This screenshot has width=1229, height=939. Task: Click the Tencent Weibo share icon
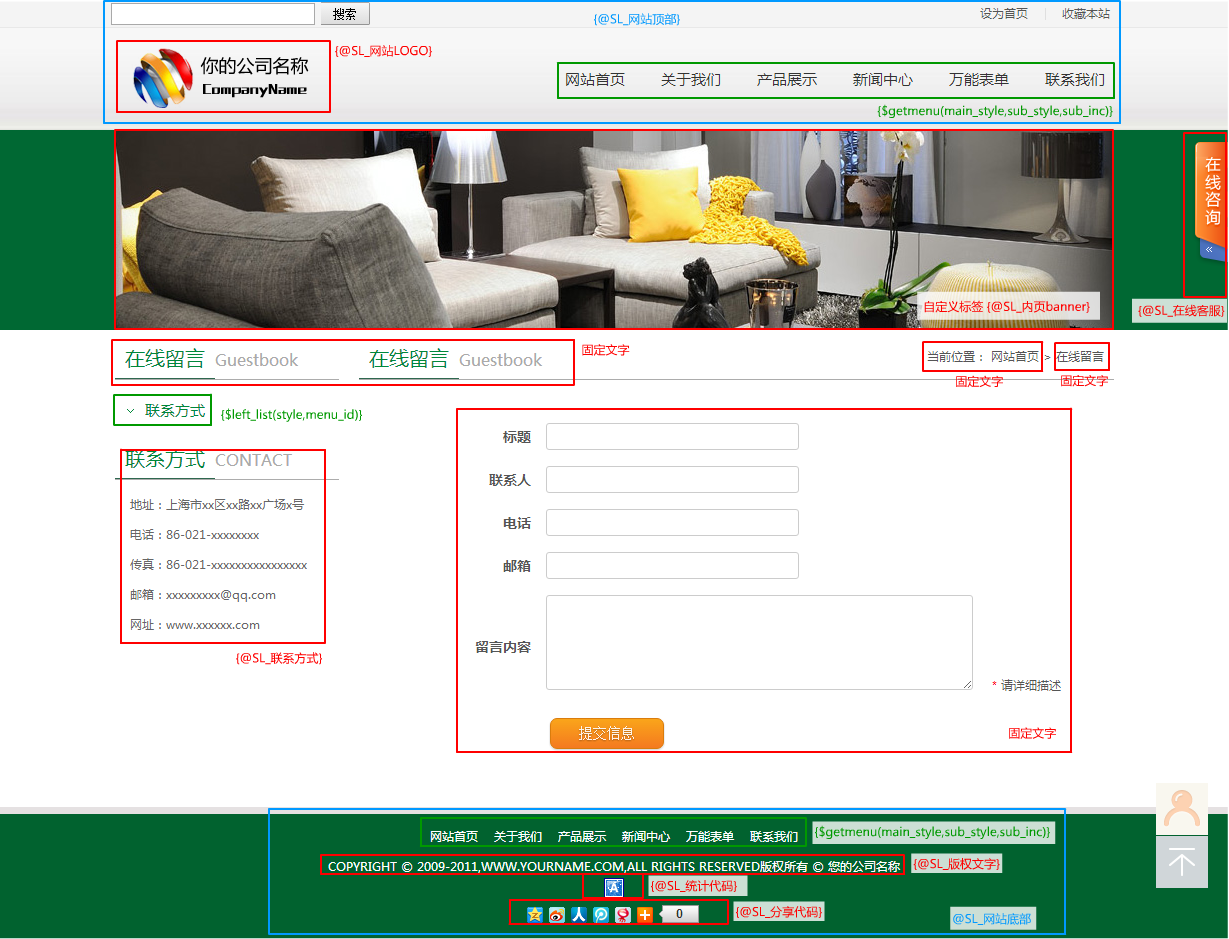[601, 914]
